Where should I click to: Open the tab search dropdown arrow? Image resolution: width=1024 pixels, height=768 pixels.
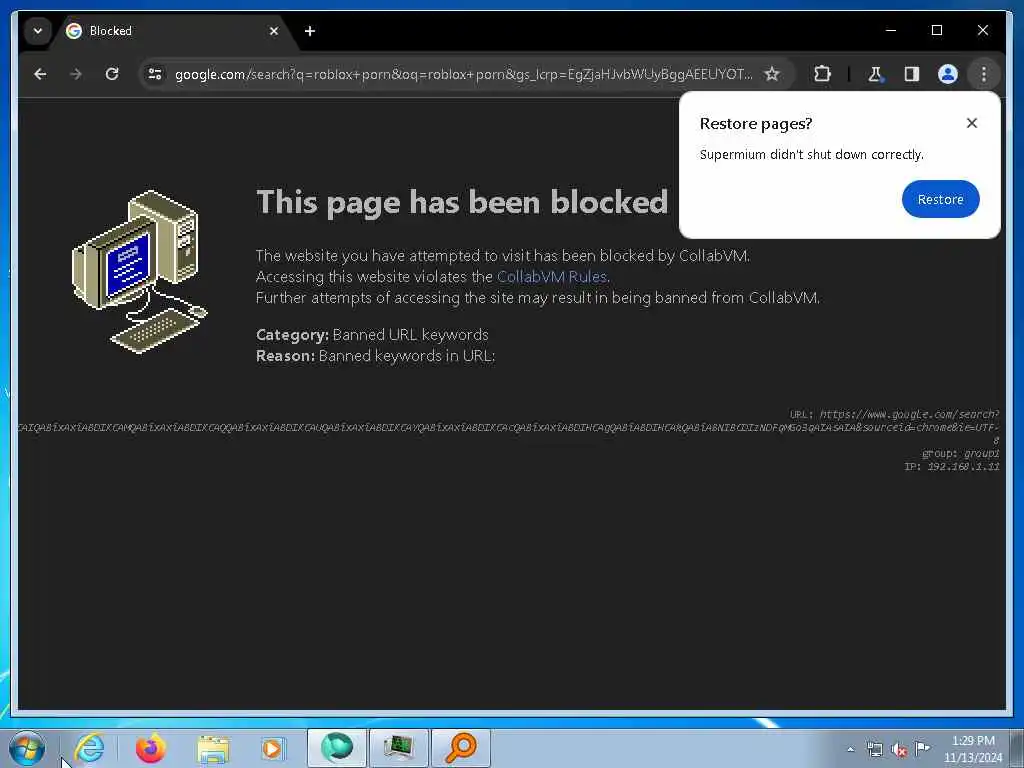tap(38, 31)
